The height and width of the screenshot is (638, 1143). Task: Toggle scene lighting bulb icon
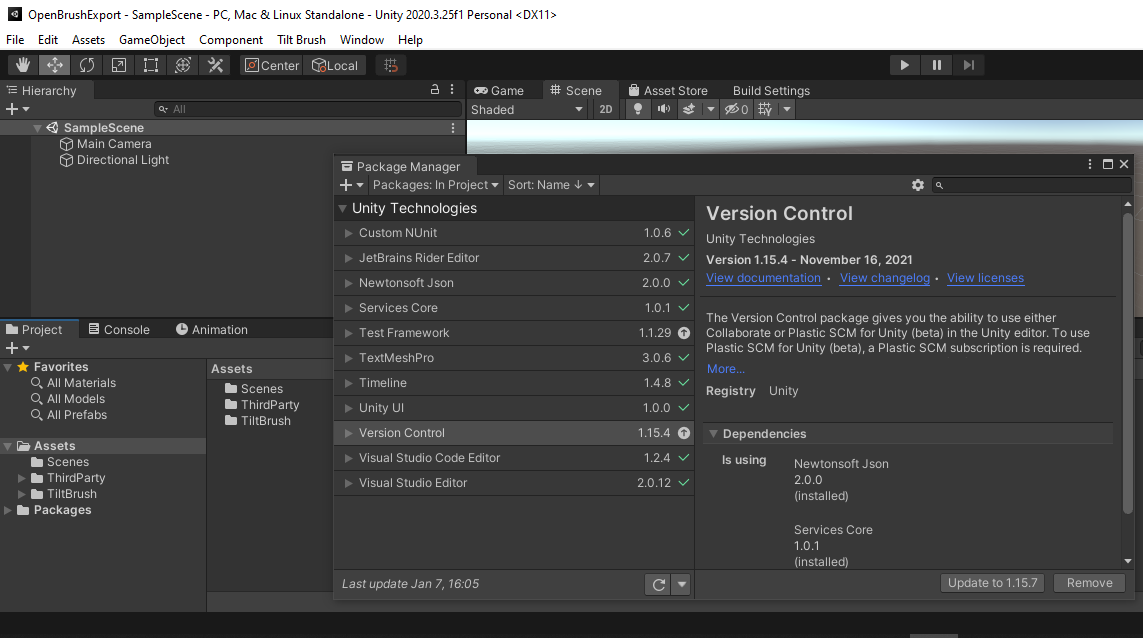click(x=638, y=109)
